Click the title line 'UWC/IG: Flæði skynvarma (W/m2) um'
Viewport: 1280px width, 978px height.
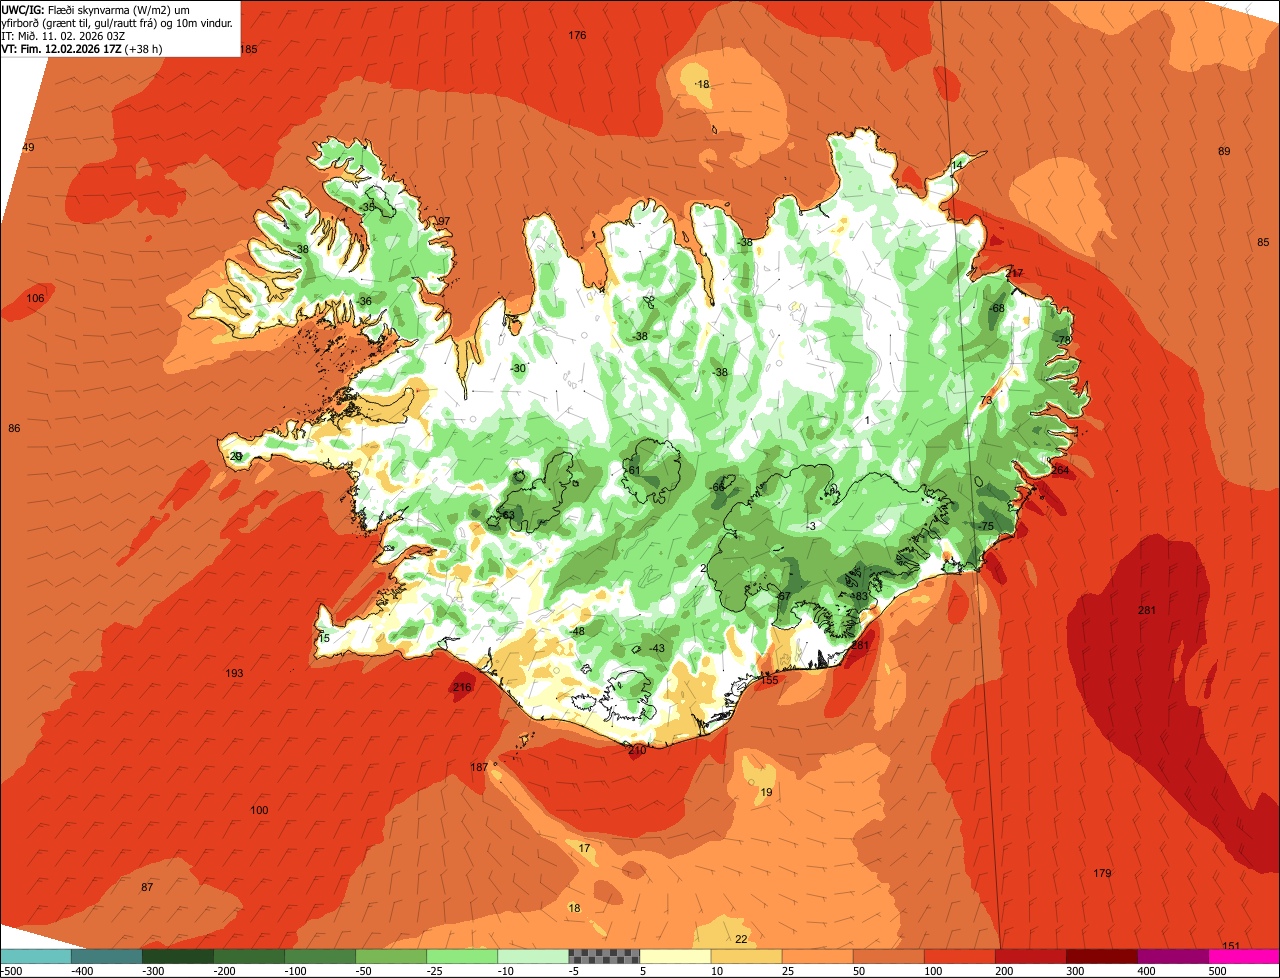click(95, 9)
